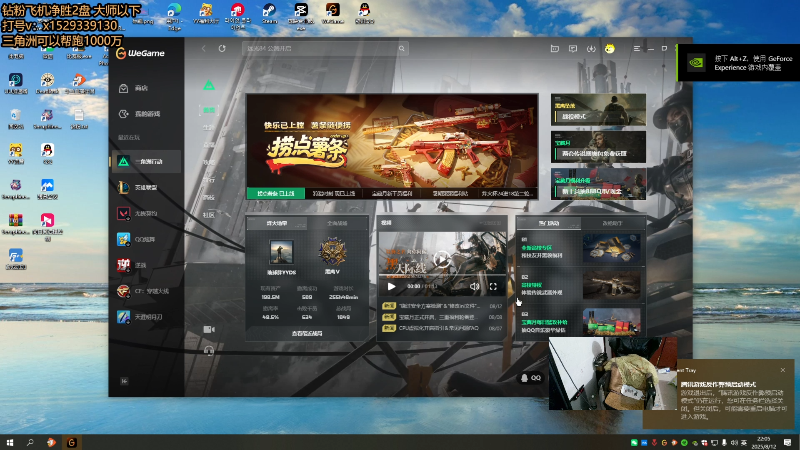Open the bottom right promo card with red containers
The width and height of the screenshot is (800, 450).
598,184
